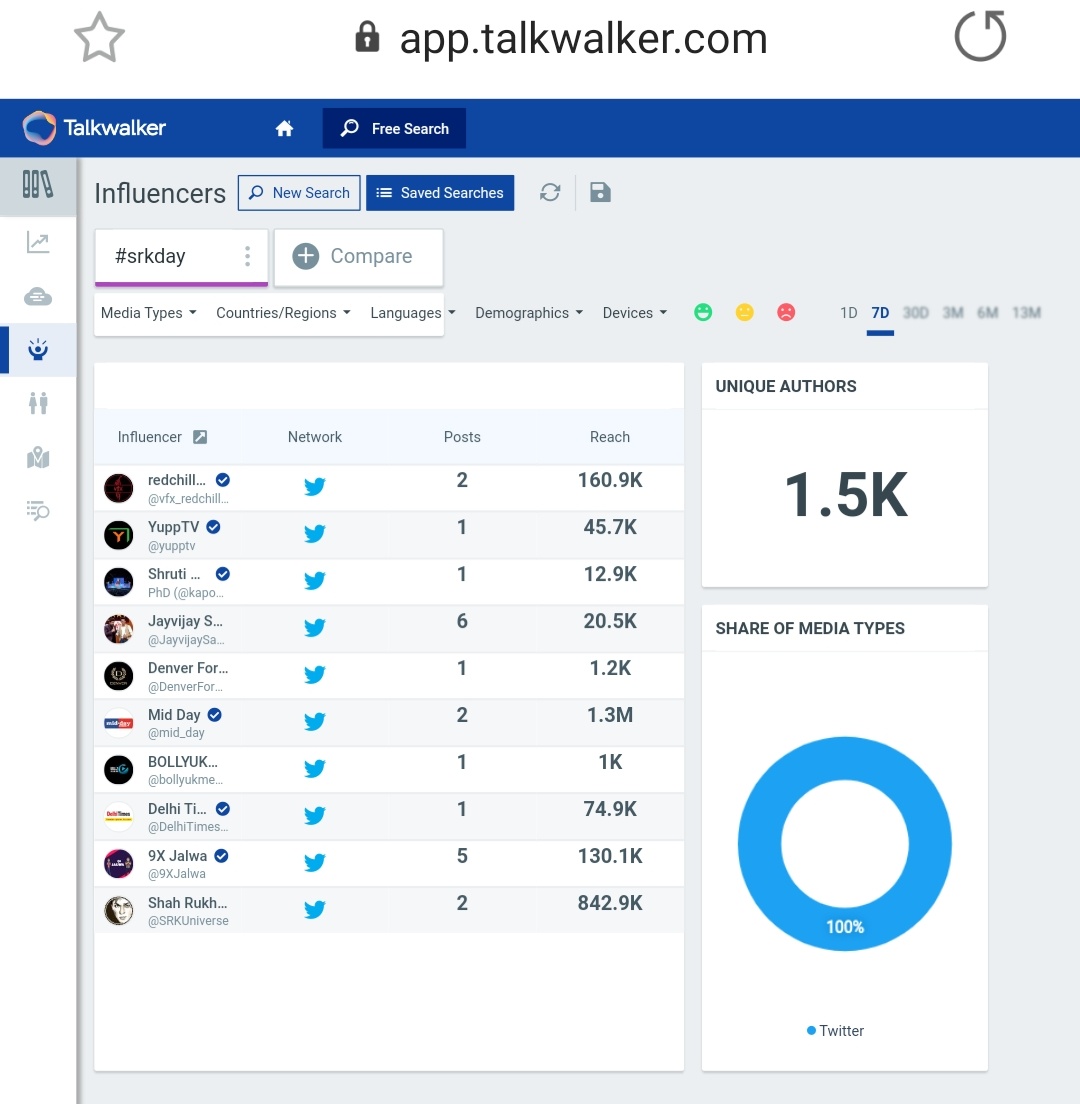This screenshot has width=1080, height=1104.
Task: Tap the lock icon in address bar
Action: pos(367,37)
